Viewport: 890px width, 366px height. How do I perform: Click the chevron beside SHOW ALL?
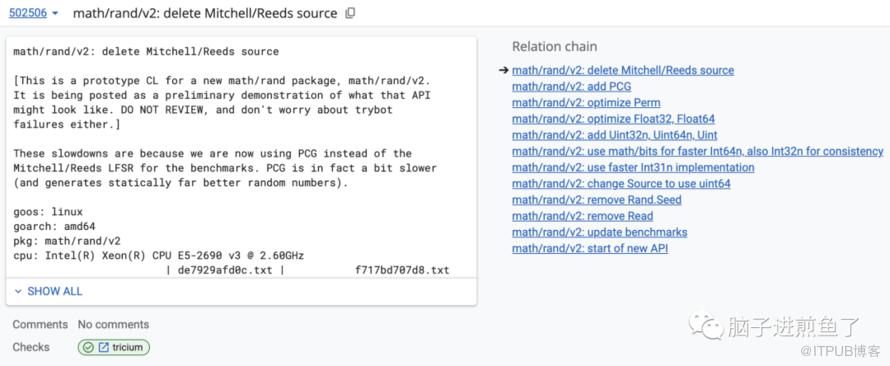(18, 291)
